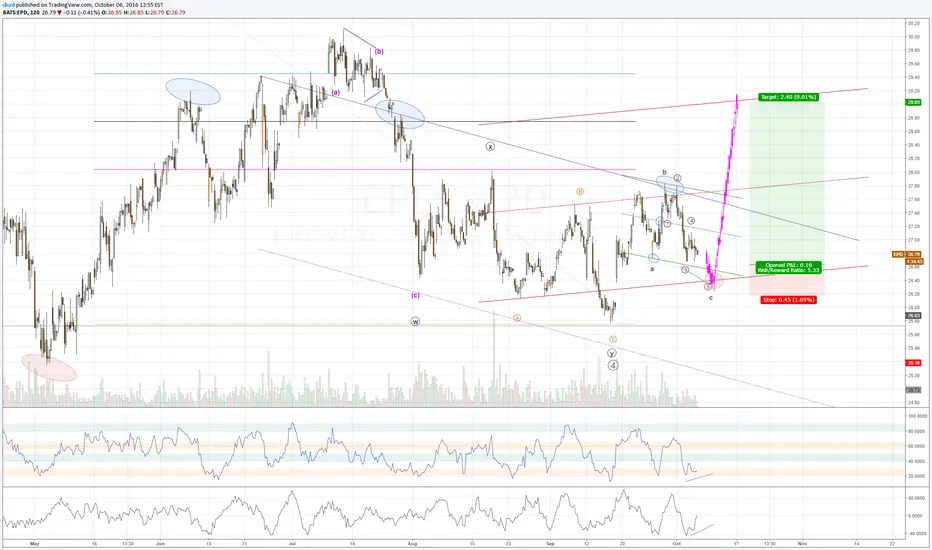Select the green profit zone of long position
The height and width of the screenshot is (550, 932).
pos(787,181)
